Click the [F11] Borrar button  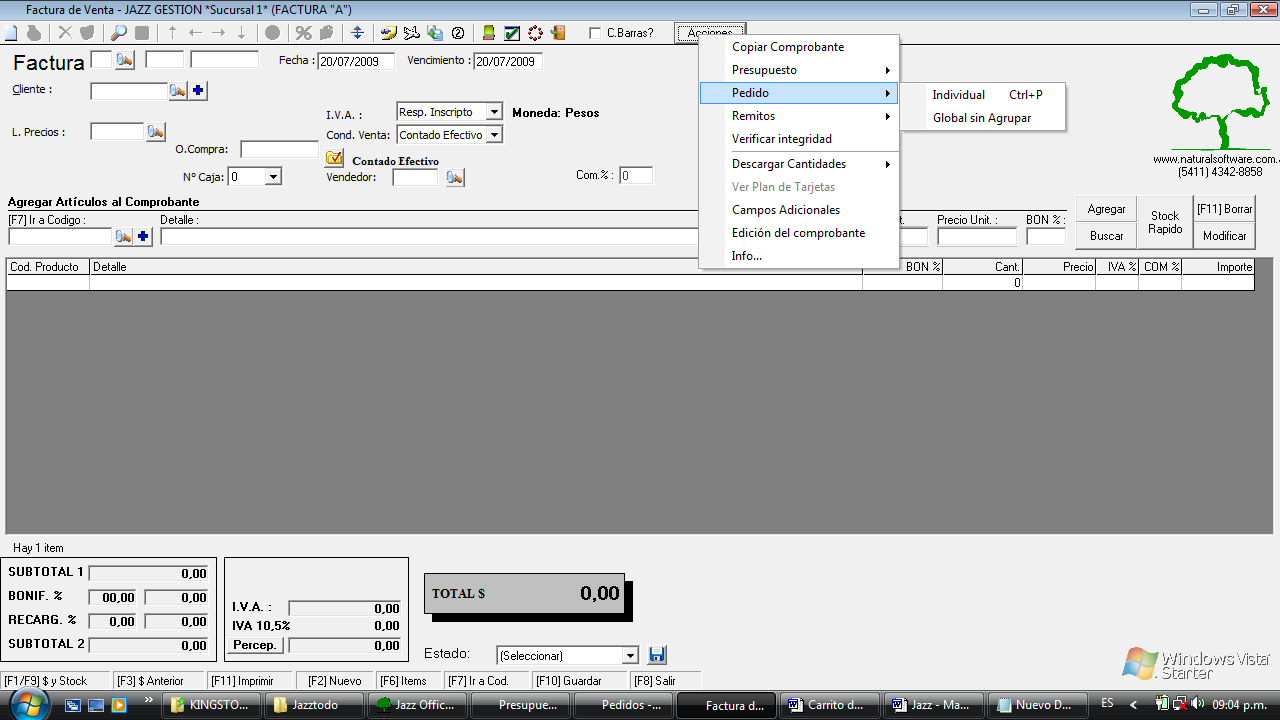[1224, 209]
